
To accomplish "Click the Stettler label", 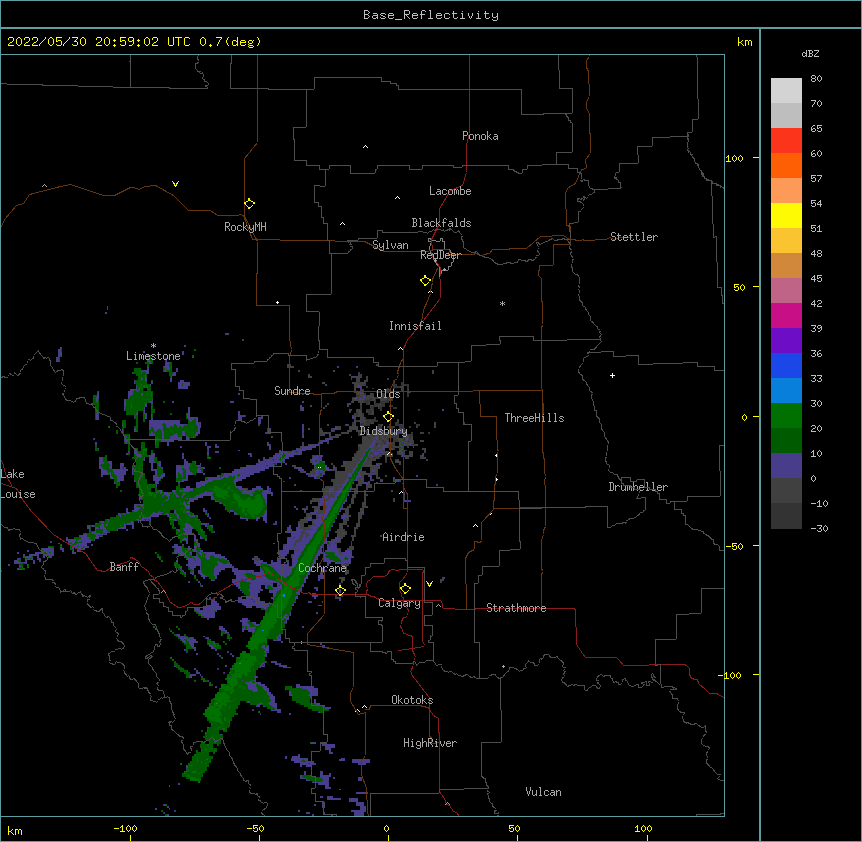I will (634, 237).
